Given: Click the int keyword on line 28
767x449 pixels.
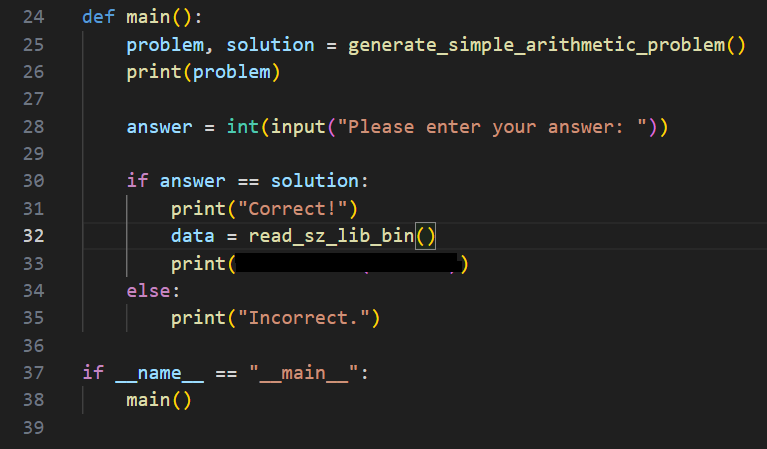Looking at the screenshot, I should [243, 127].
